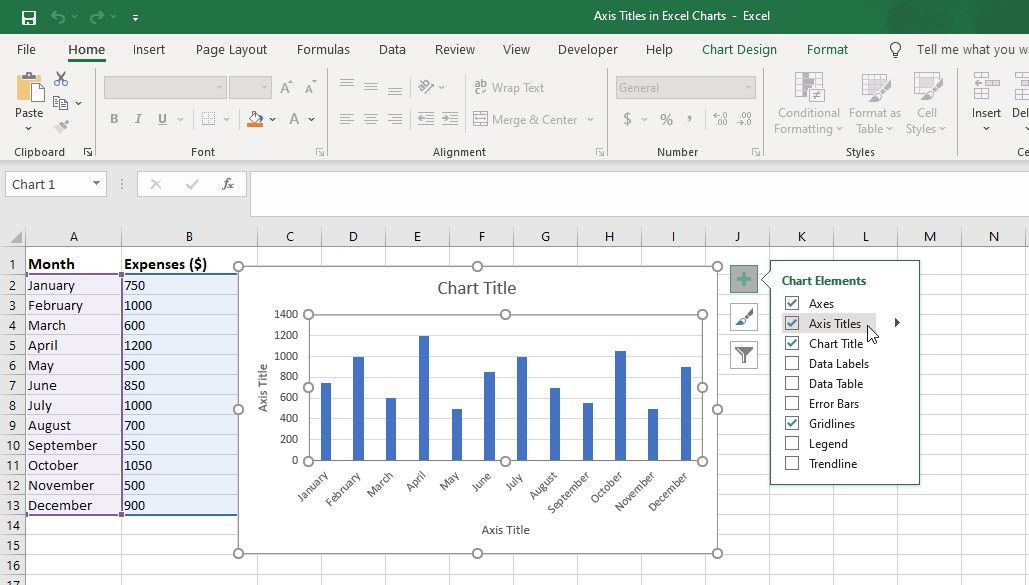Image resolution: width=1029 pixels, height=585 pixels.
Task: Uncheck the Gridlines checkbox
Action: tap(792, 424)
